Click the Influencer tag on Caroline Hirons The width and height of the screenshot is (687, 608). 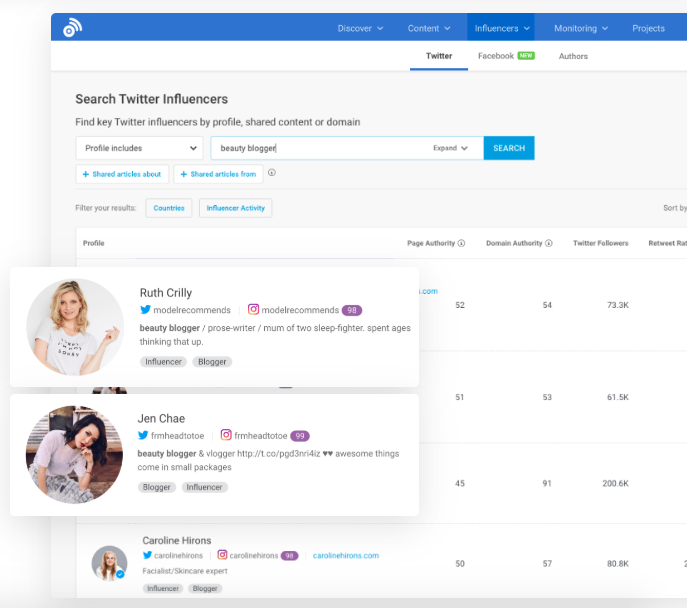(x=163, y=588)
